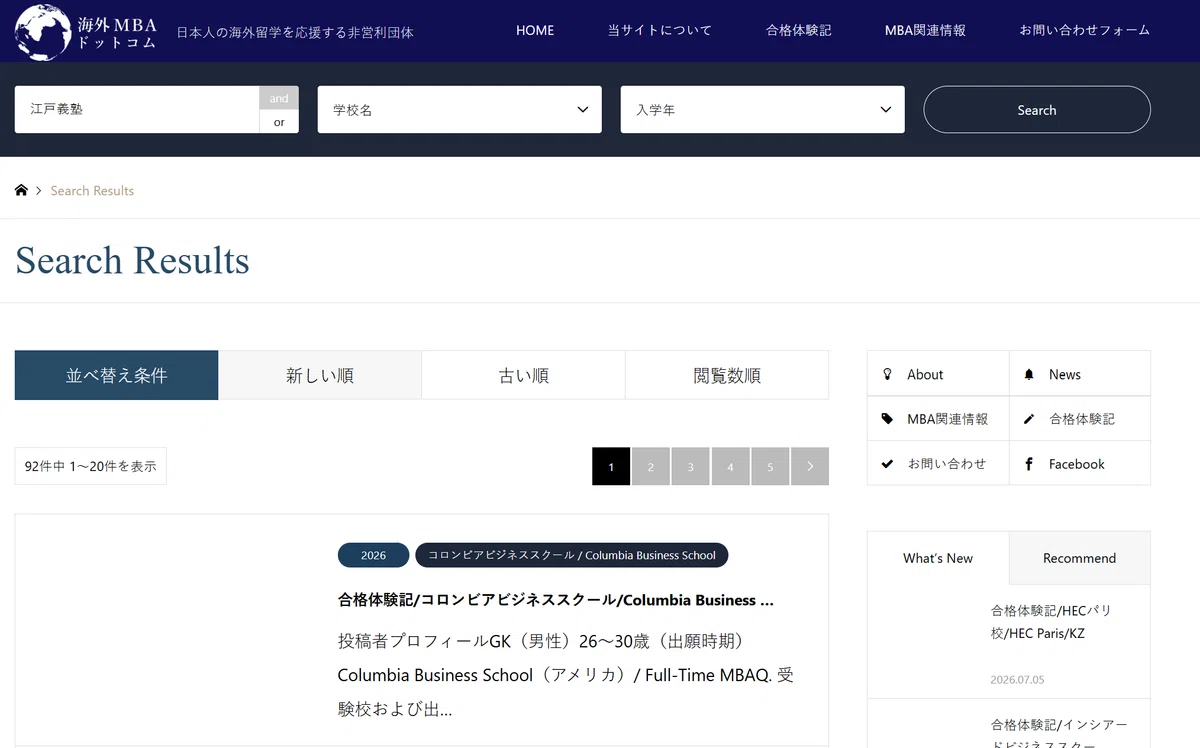Open the 合格体験記/インシアード What's New article
The image size is (1200, 748).
pyautogui.click(x=1059, y=735)
